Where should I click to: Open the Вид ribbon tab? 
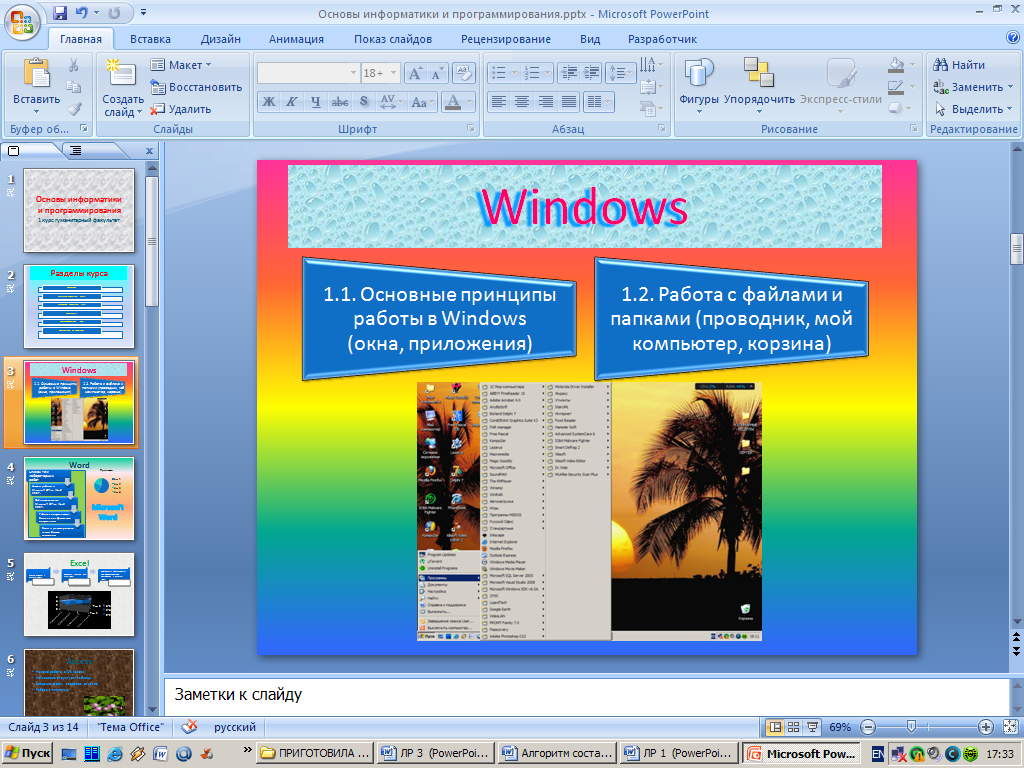(590, 39)
